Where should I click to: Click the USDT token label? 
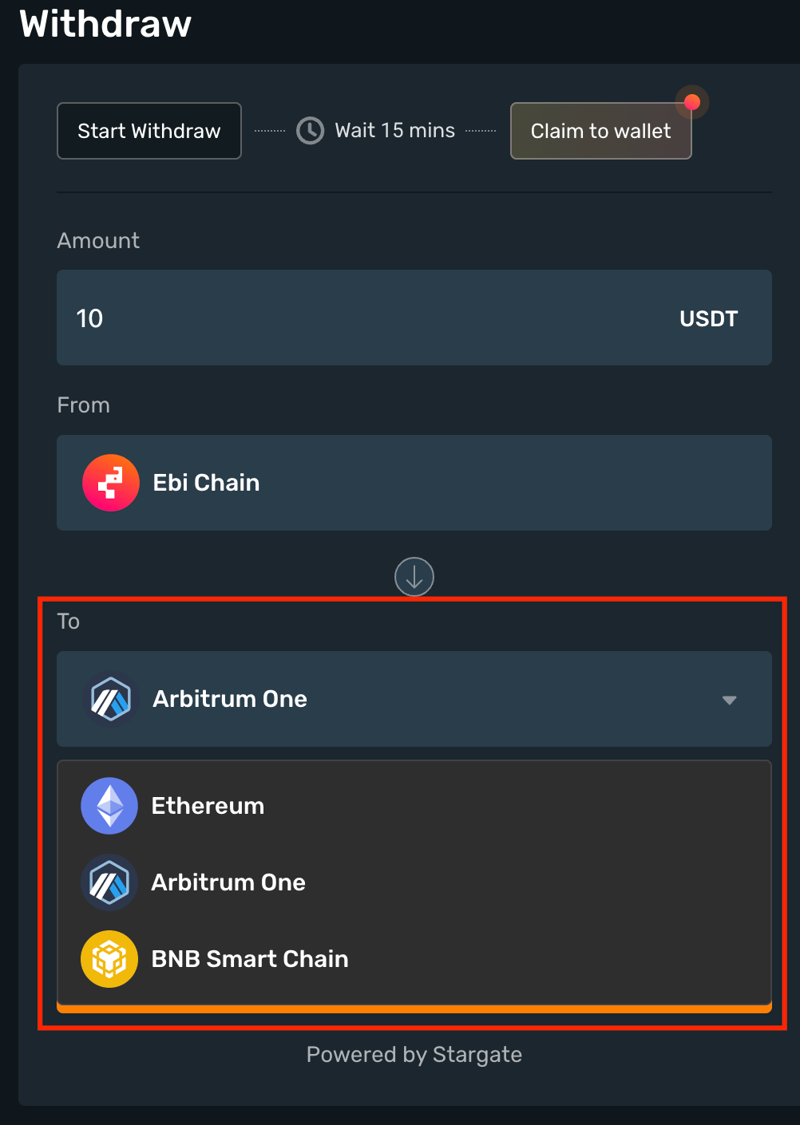(708, 319)
